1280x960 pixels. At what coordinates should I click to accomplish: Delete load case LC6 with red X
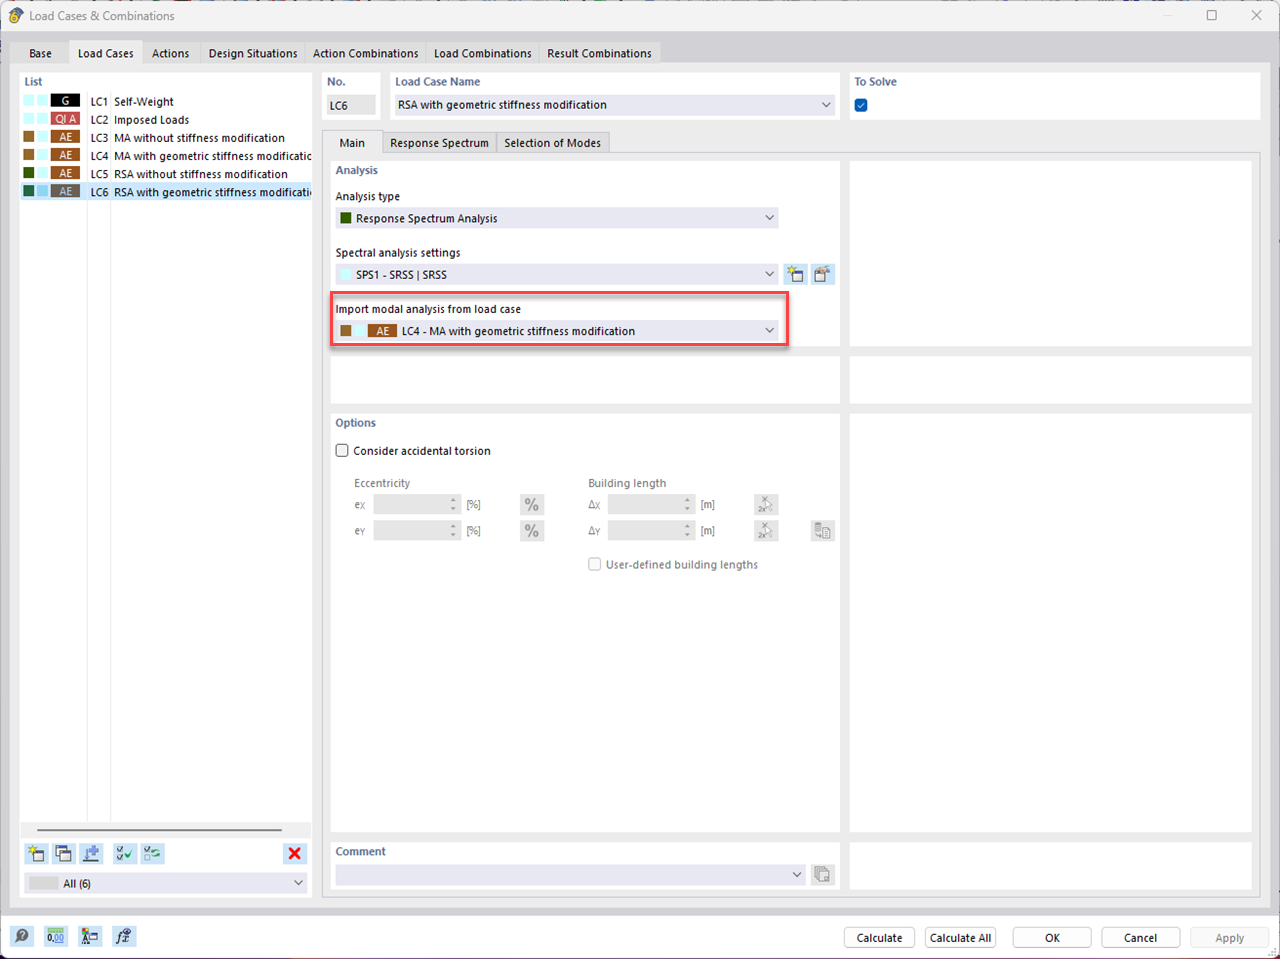tap(294, 853)
